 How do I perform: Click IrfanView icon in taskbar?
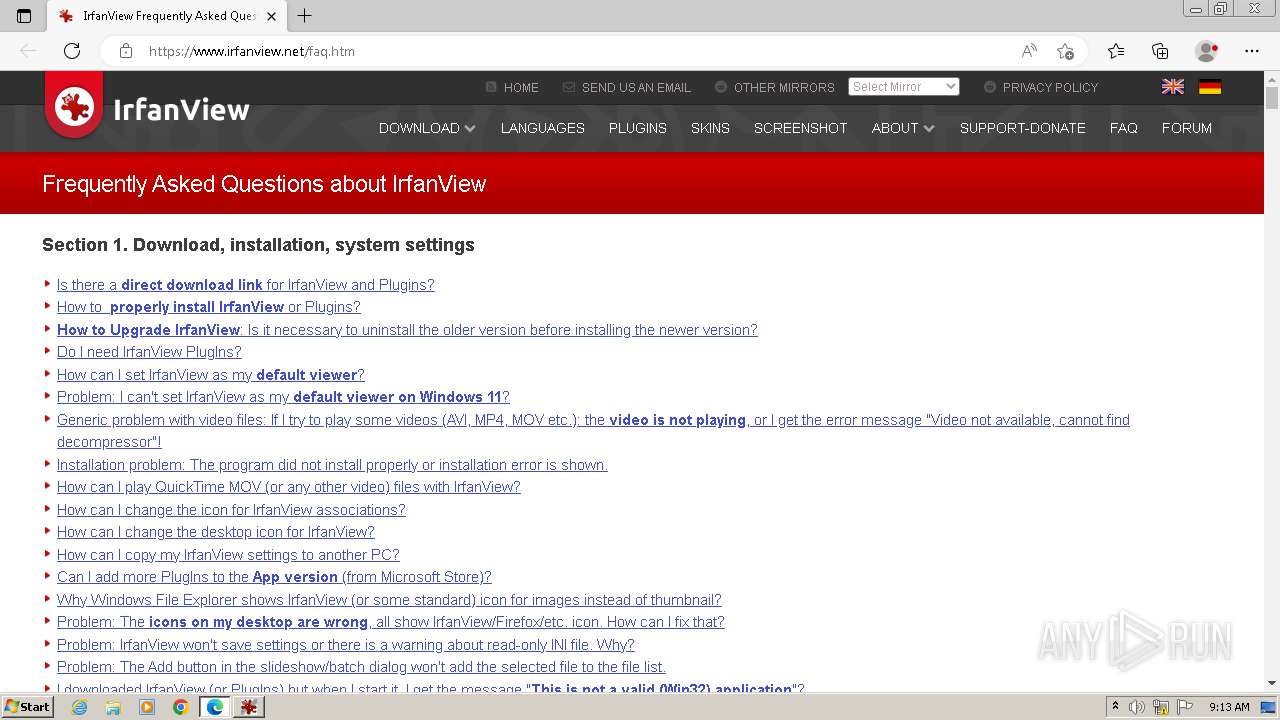[x=249, y=707]
